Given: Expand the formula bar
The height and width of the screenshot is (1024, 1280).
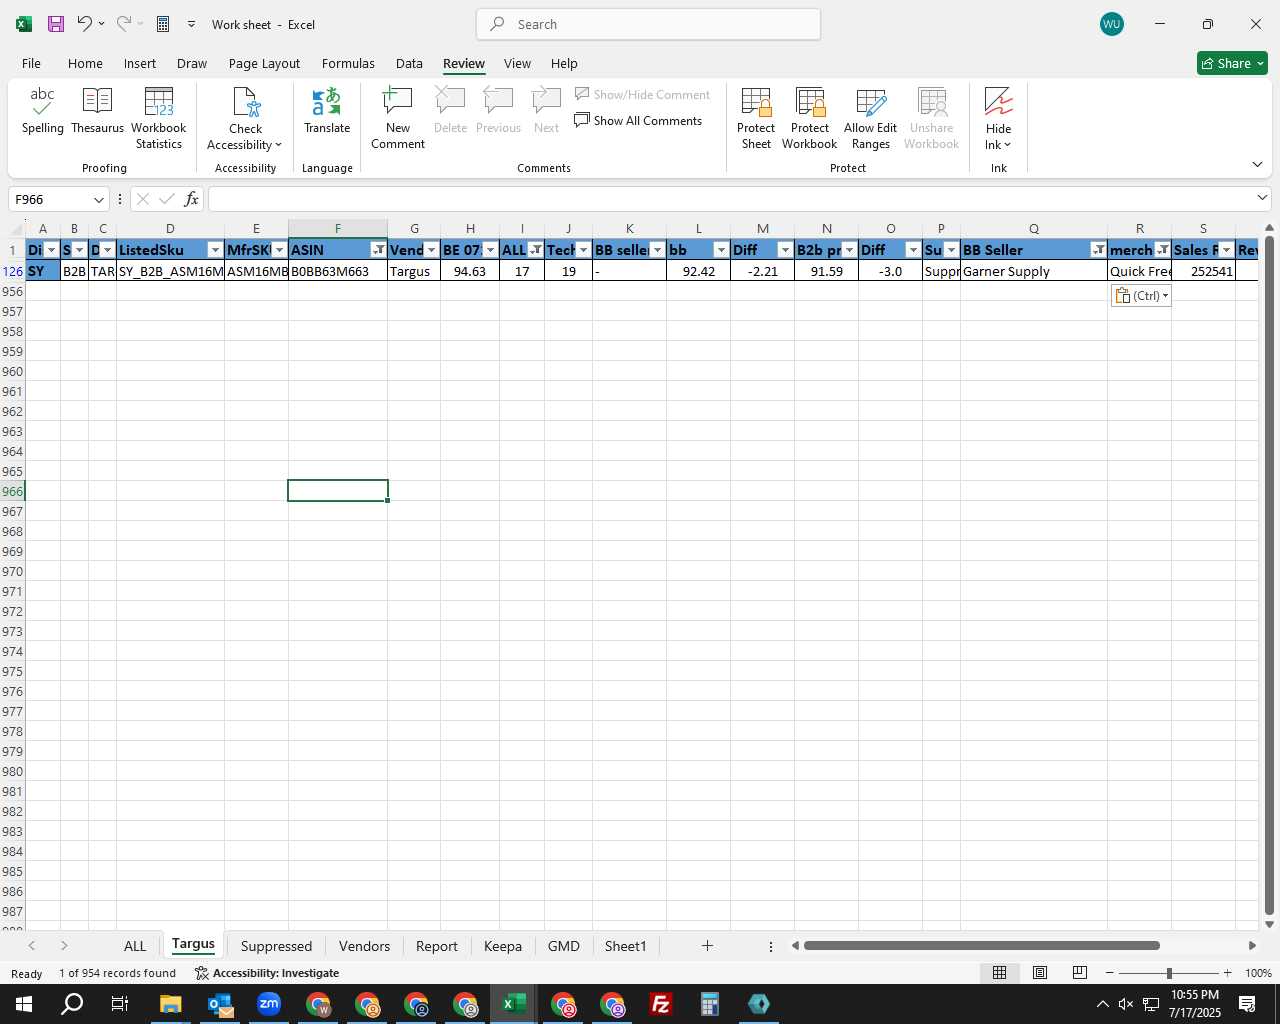Looking at the screenshot, I should [x=1262, y=198].
